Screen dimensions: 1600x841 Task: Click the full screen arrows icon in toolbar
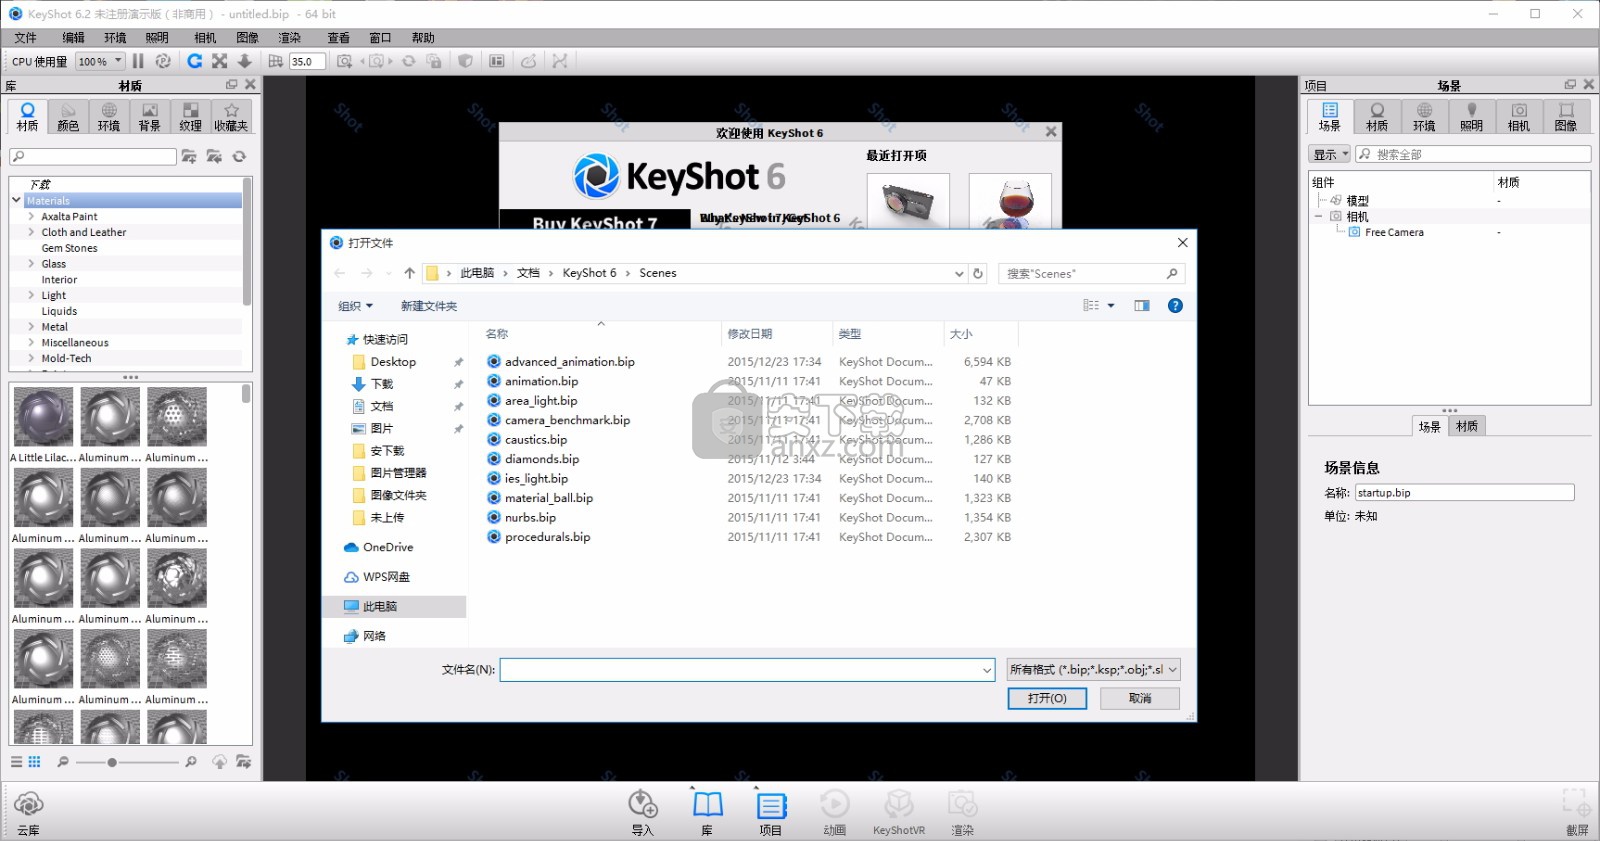point(220,61)
